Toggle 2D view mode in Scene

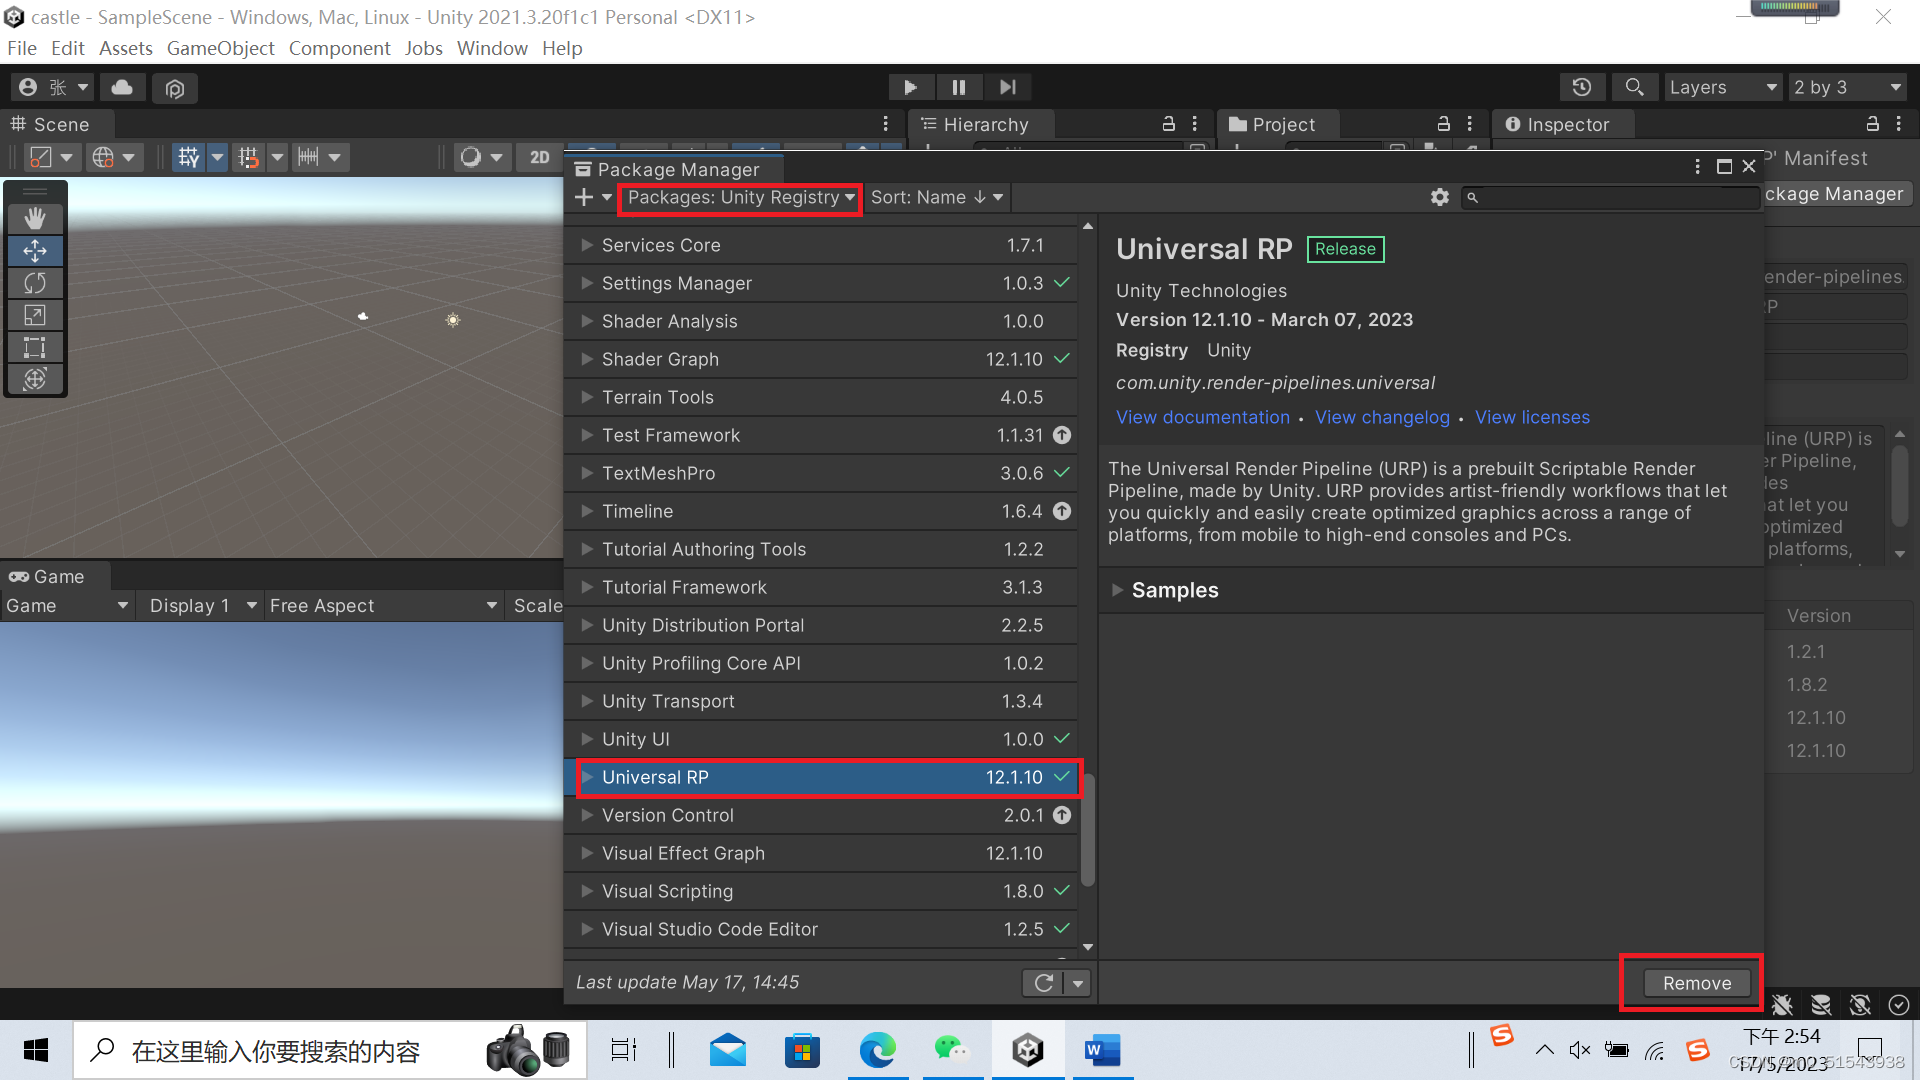540,157
